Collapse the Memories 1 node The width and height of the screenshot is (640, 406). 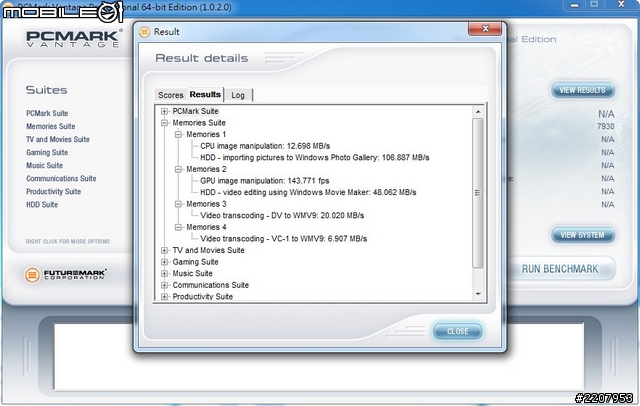(x=178, y=134)
